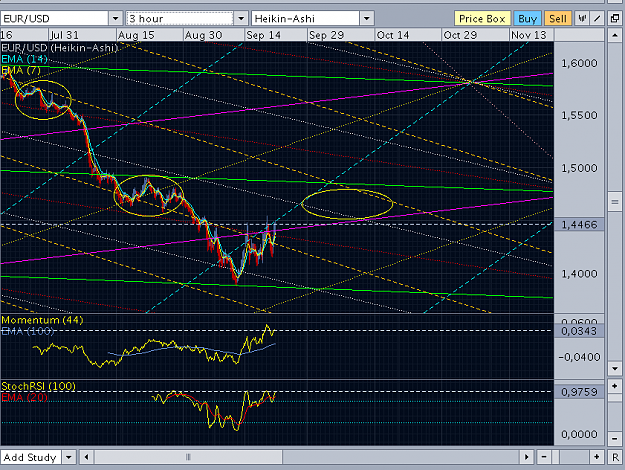
Task: Click the Momentum (44) study label
Action: tap(42, 320)
